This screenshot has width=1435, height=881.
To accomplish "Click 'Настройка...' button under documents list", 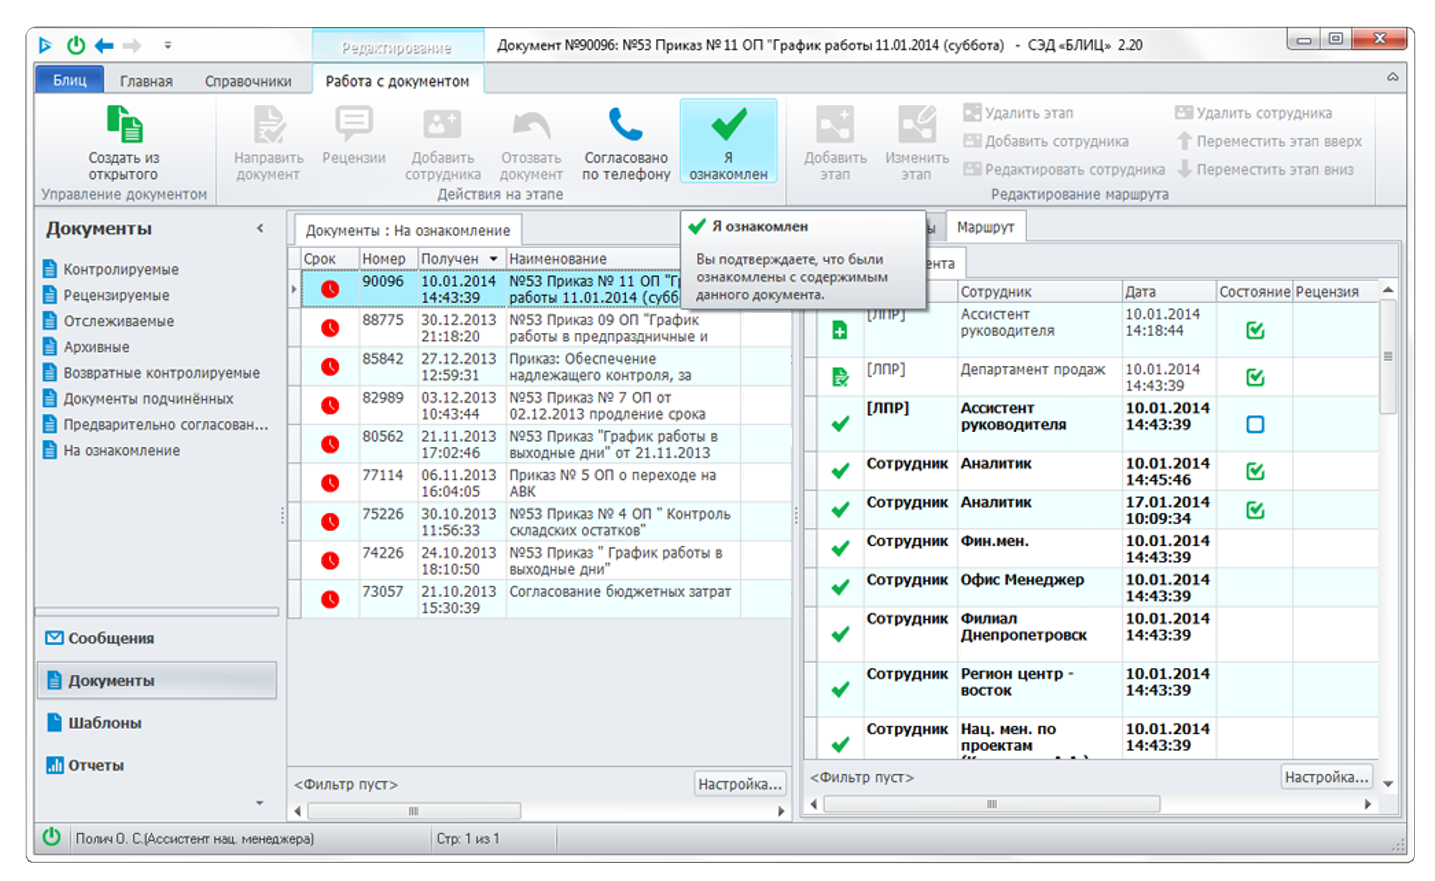I will coord(739,784).
